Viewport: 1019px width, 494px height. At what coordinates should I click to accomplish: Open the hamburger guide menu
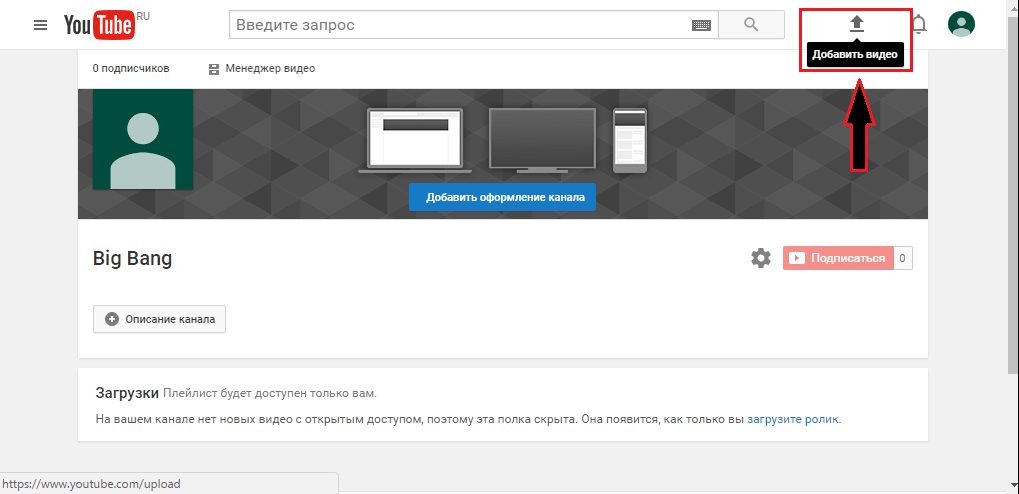pos(40,25)
